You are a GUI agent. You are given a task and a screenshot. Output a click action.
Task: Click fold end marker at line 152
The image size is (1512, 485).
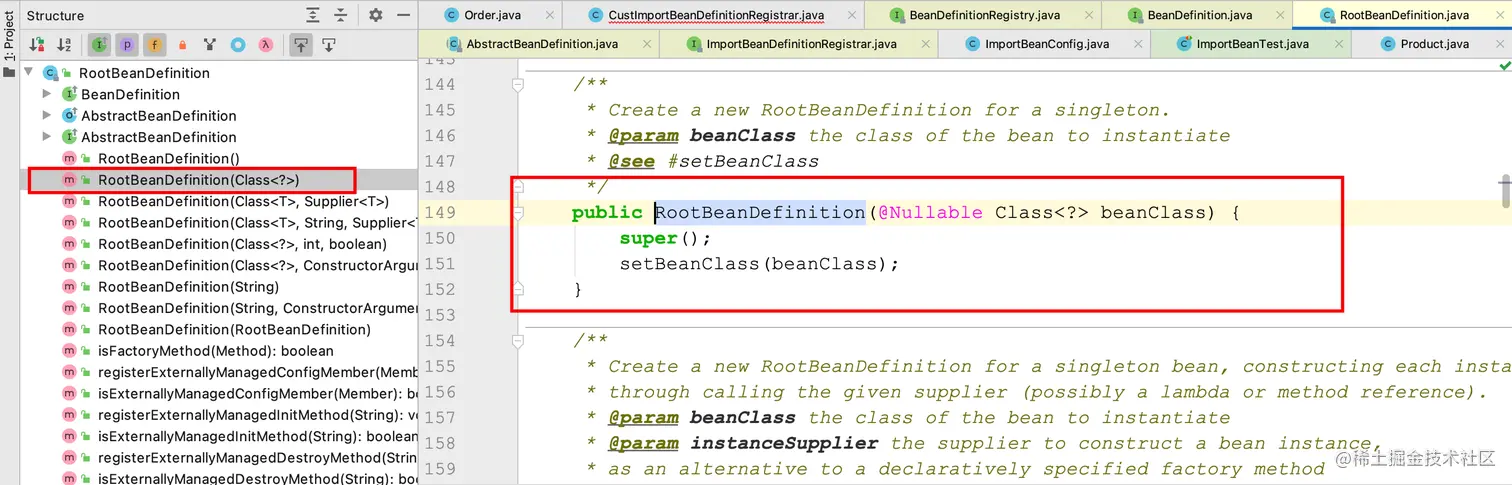click(x=517, y=289)
